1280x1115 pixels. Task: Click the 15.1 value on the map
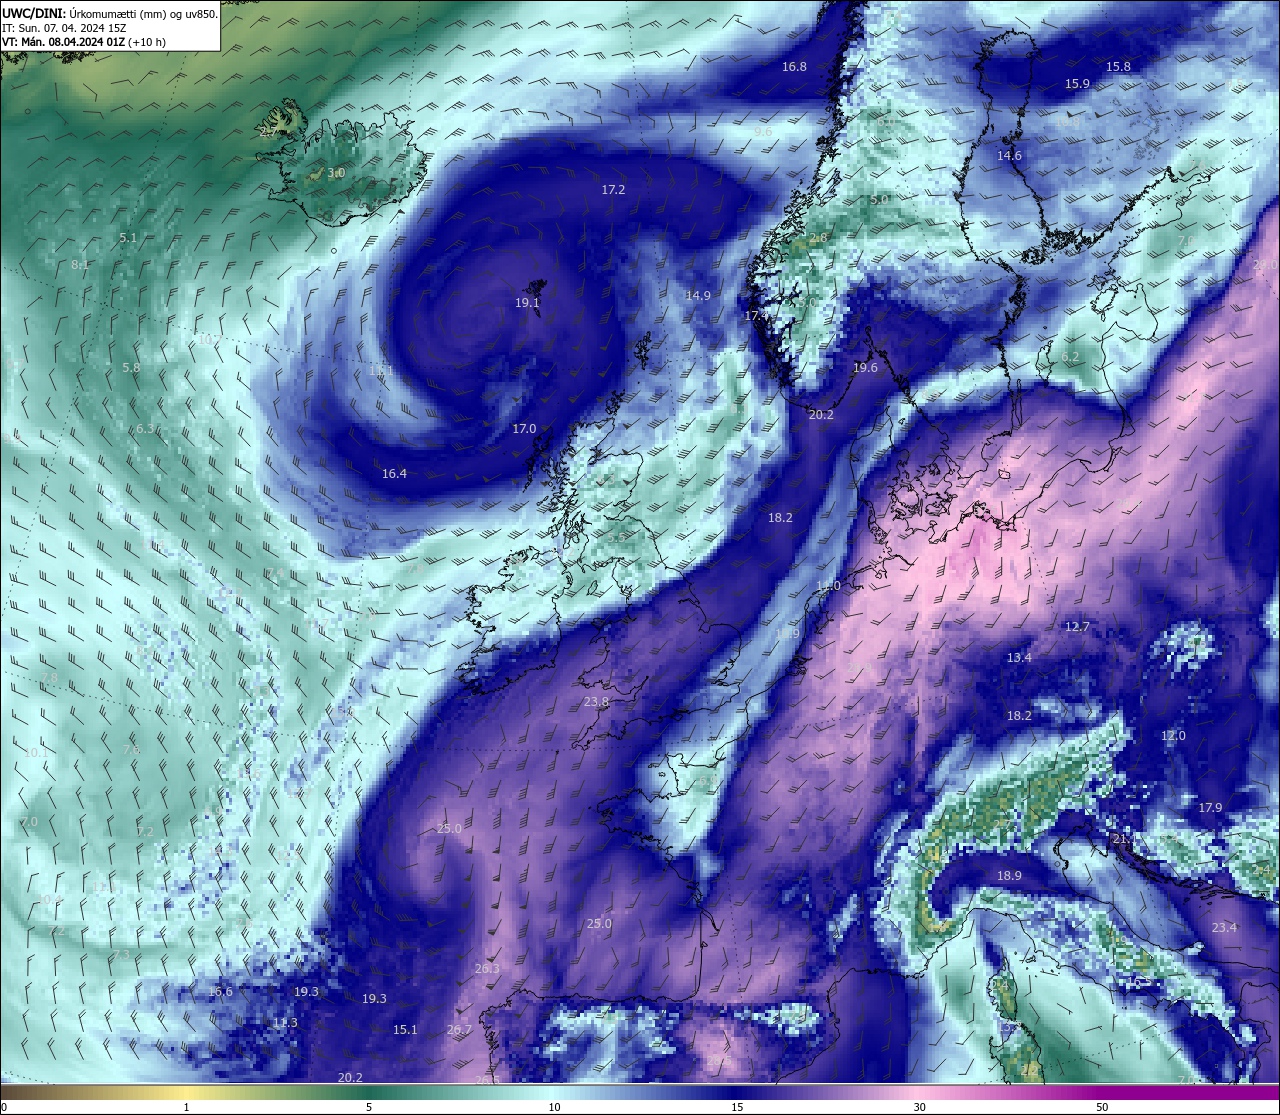coord(405,1029)
